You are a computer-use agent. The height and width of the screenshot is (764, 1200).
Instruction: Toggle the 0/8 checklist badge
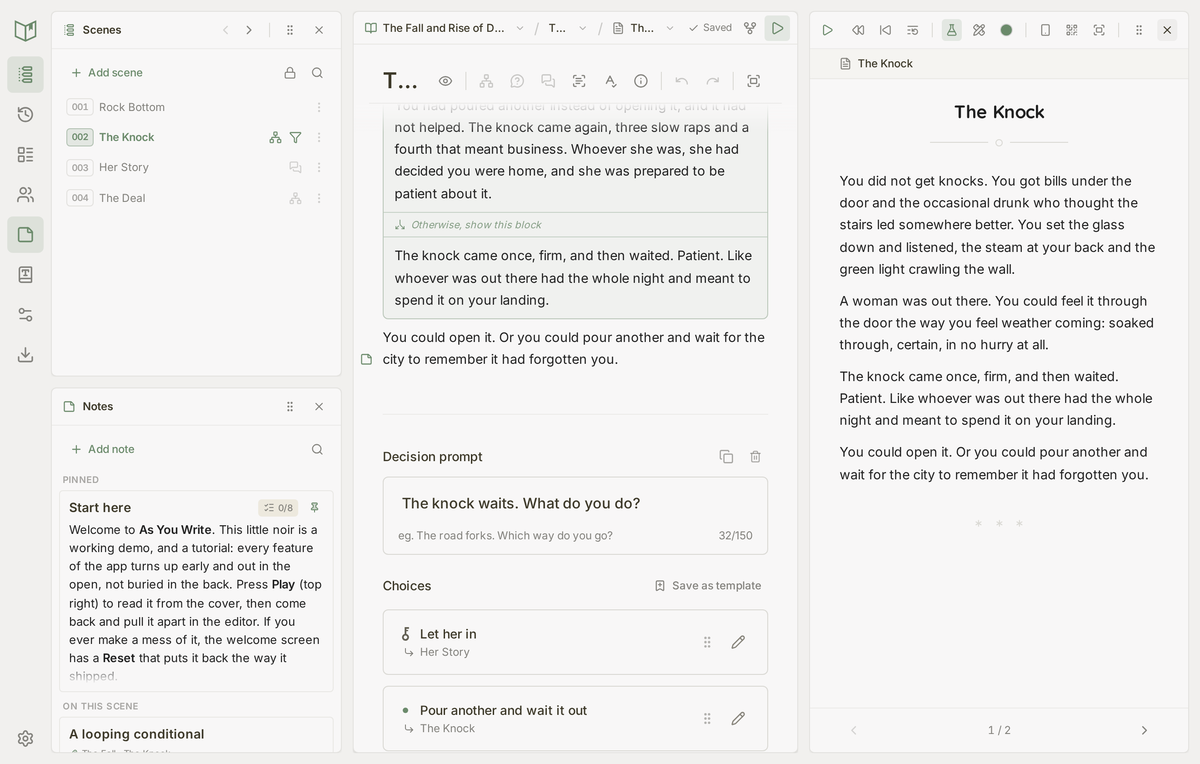click(x=278, y=508)
